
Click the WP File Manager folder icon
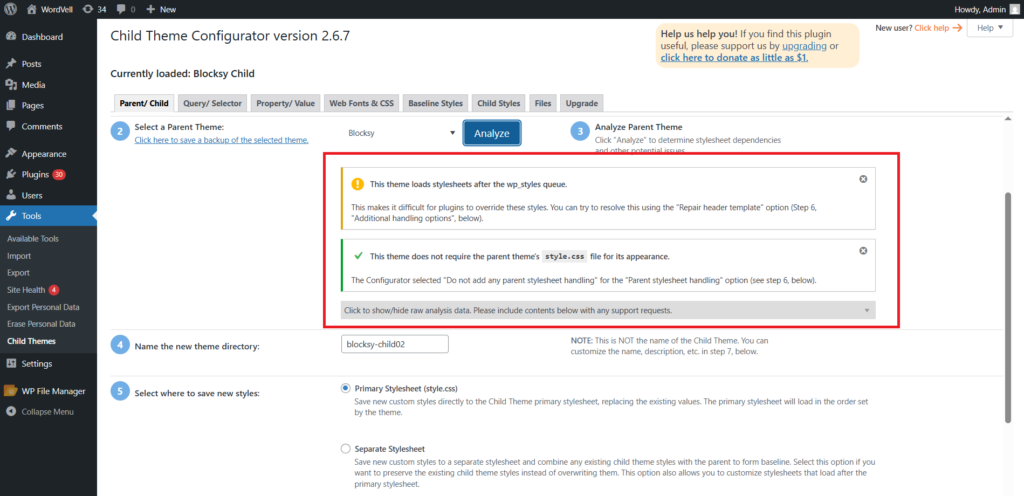tap(11, 391)
